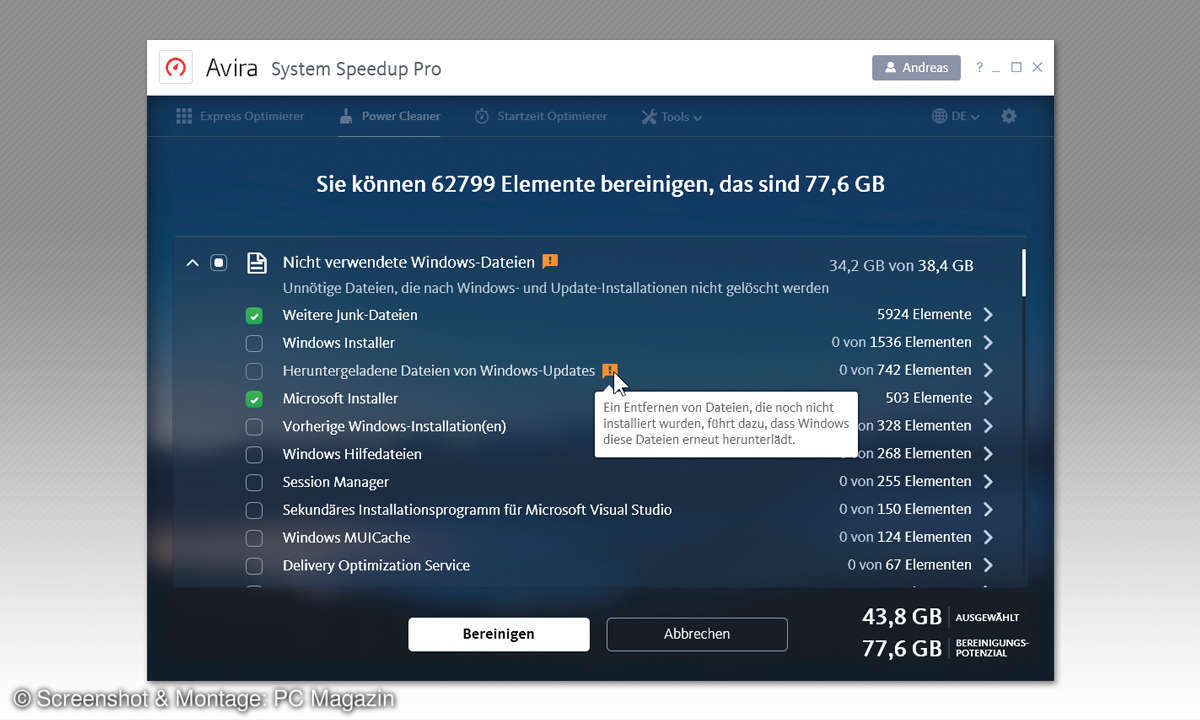Click the Abbrechen button

[x=697, y=634]
